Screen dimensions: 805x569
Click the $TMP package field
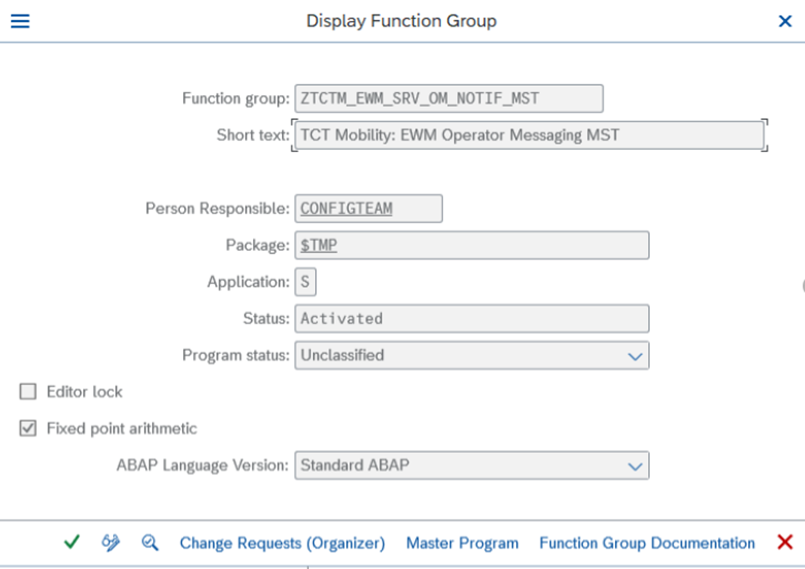471,245
